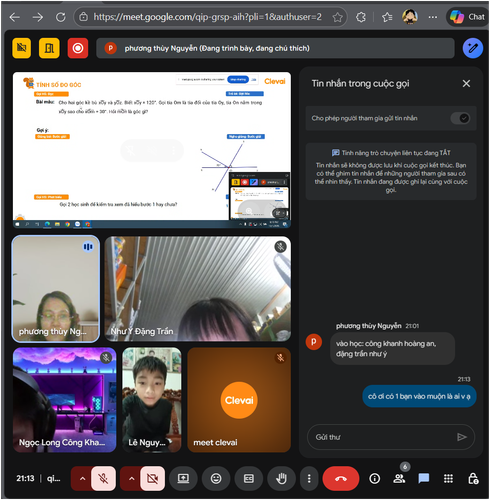Open meeting details info icon
This screenshot has height=500, width=490.
pyautogui.click(x=375, y=479)
